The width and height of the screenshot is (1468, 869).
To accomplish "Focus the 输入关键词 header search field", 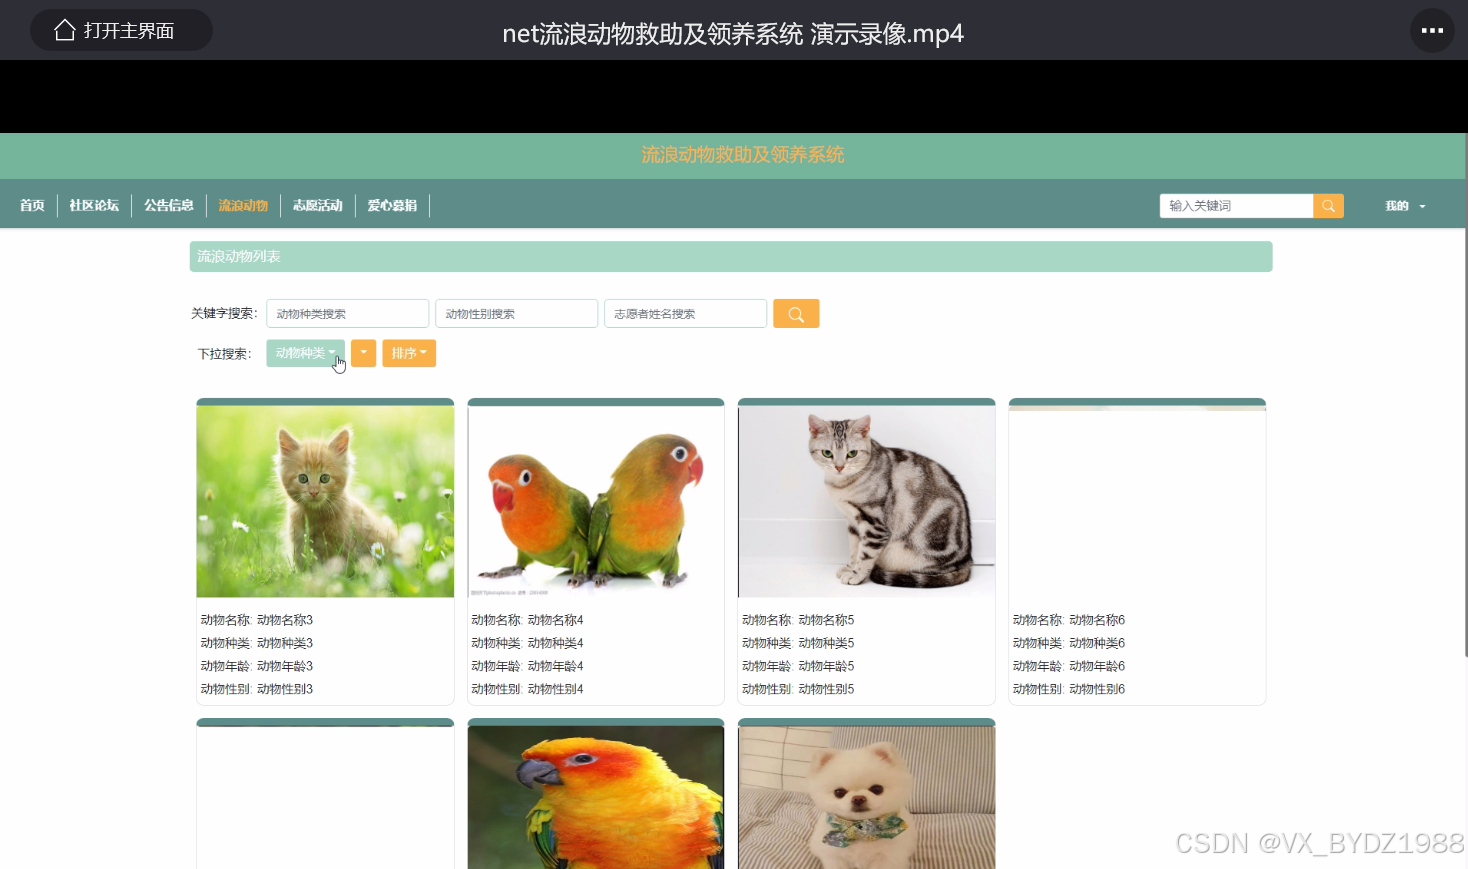I will 1236,206.
